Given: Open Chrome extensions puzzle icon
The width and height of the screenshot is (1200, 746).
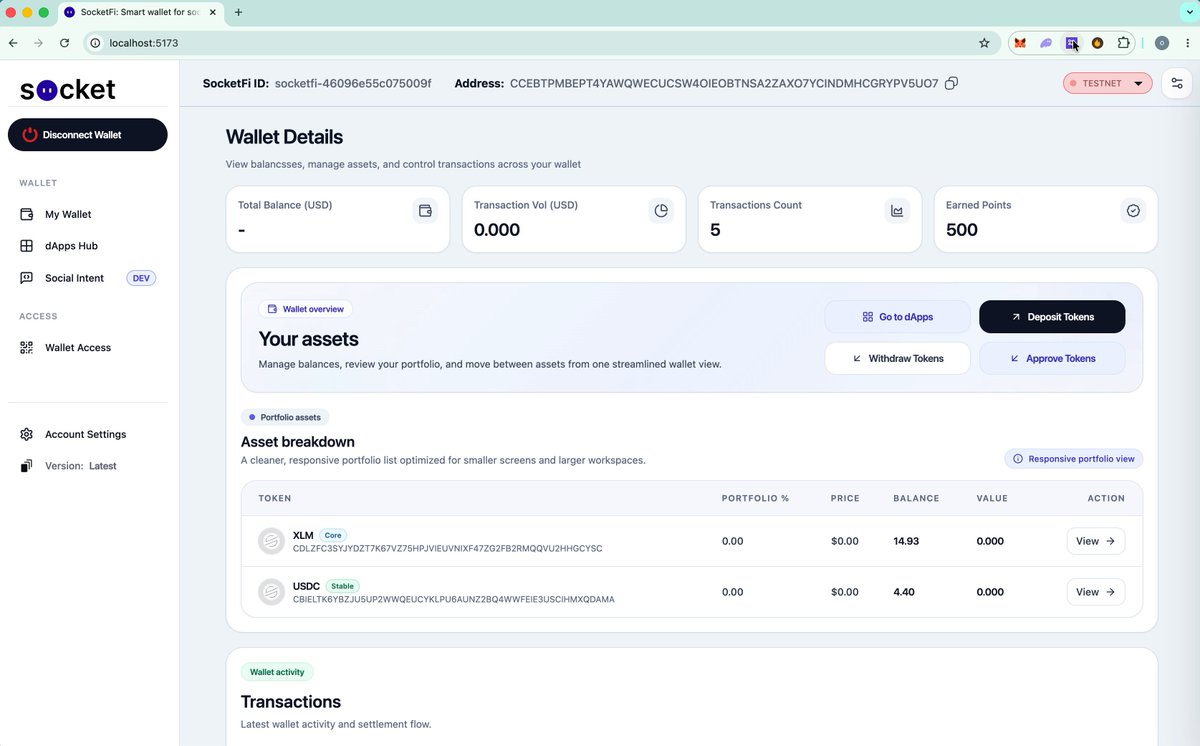Looking at the screenshot, I should [1123, 43].
